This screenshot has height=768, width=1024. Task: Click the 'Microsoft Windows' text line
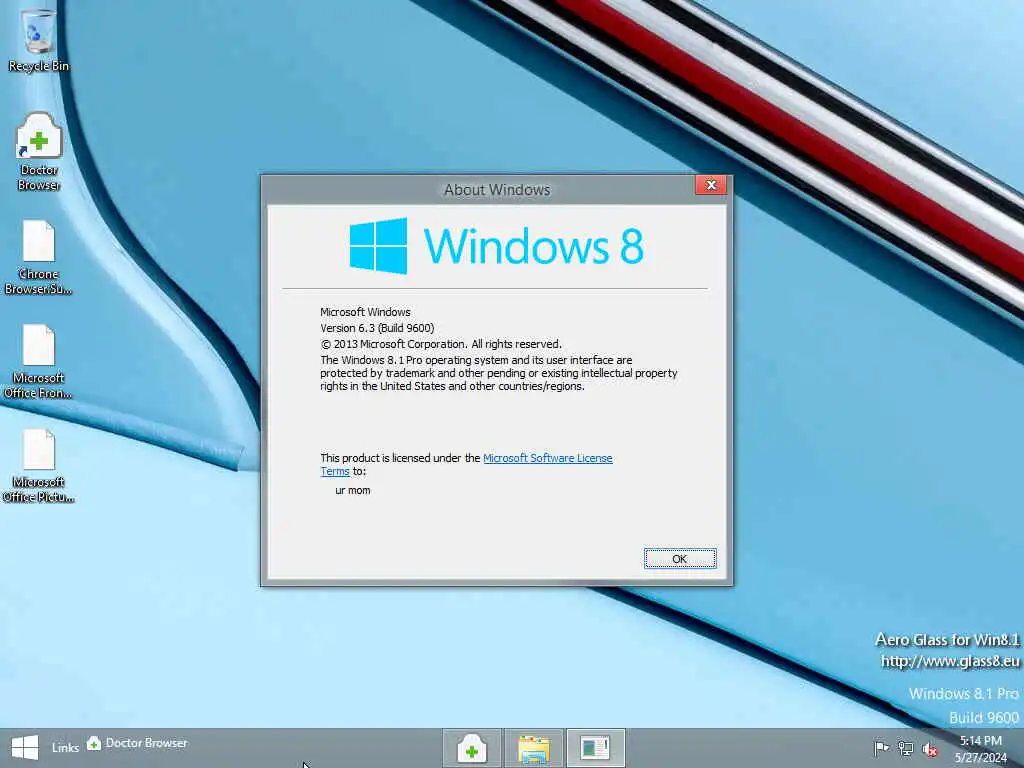(x=365, y=312)
